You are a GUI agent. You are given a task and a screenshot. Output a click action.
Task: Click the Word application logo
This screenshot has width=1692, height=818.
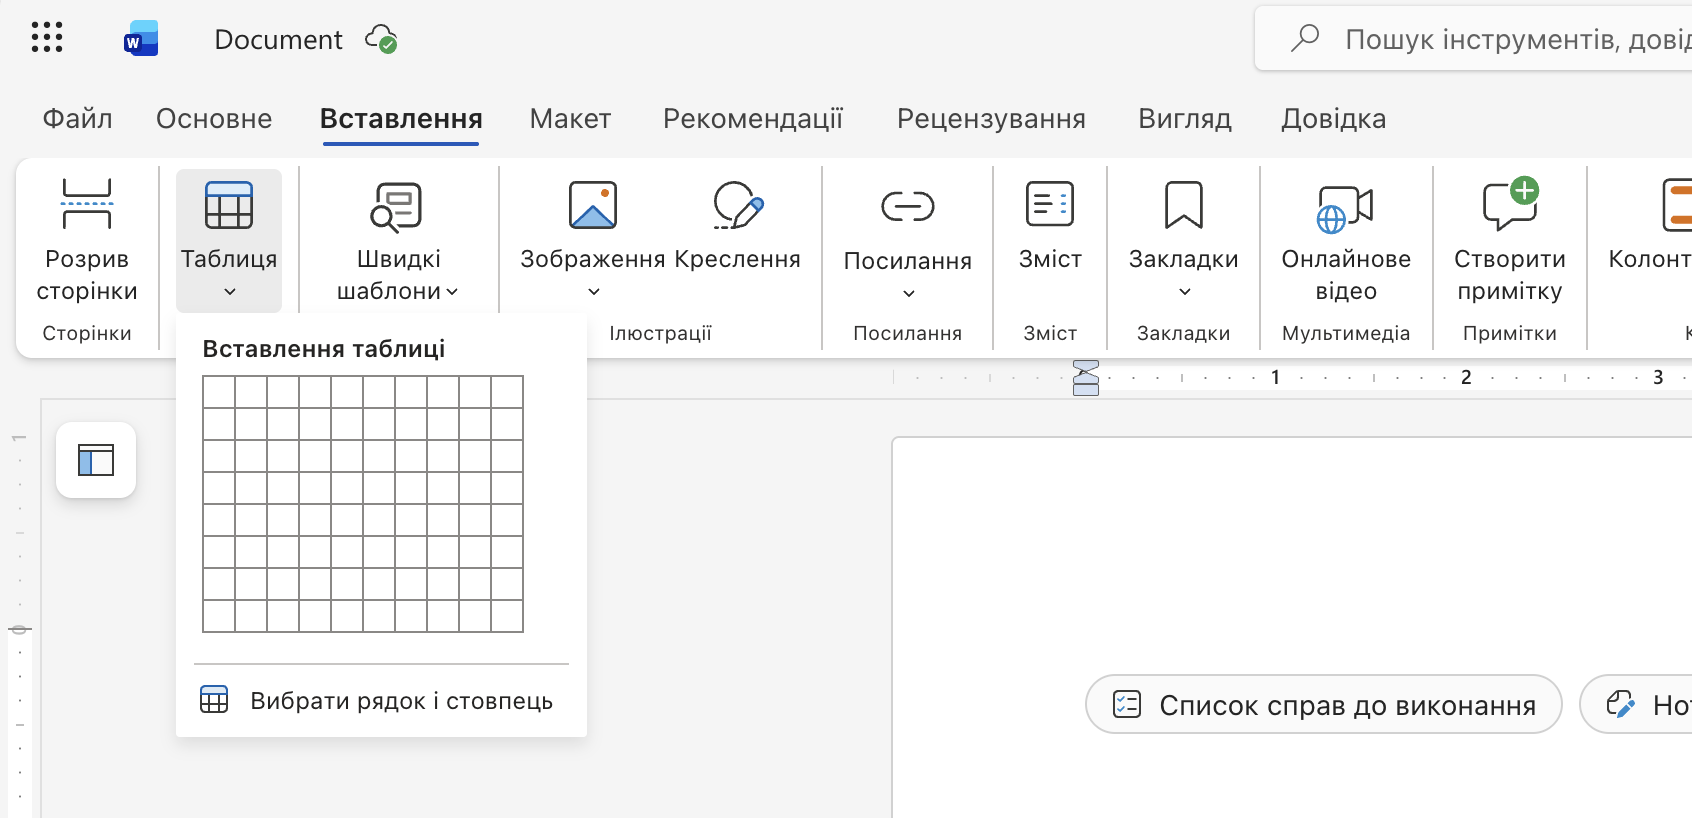point(141,39)
